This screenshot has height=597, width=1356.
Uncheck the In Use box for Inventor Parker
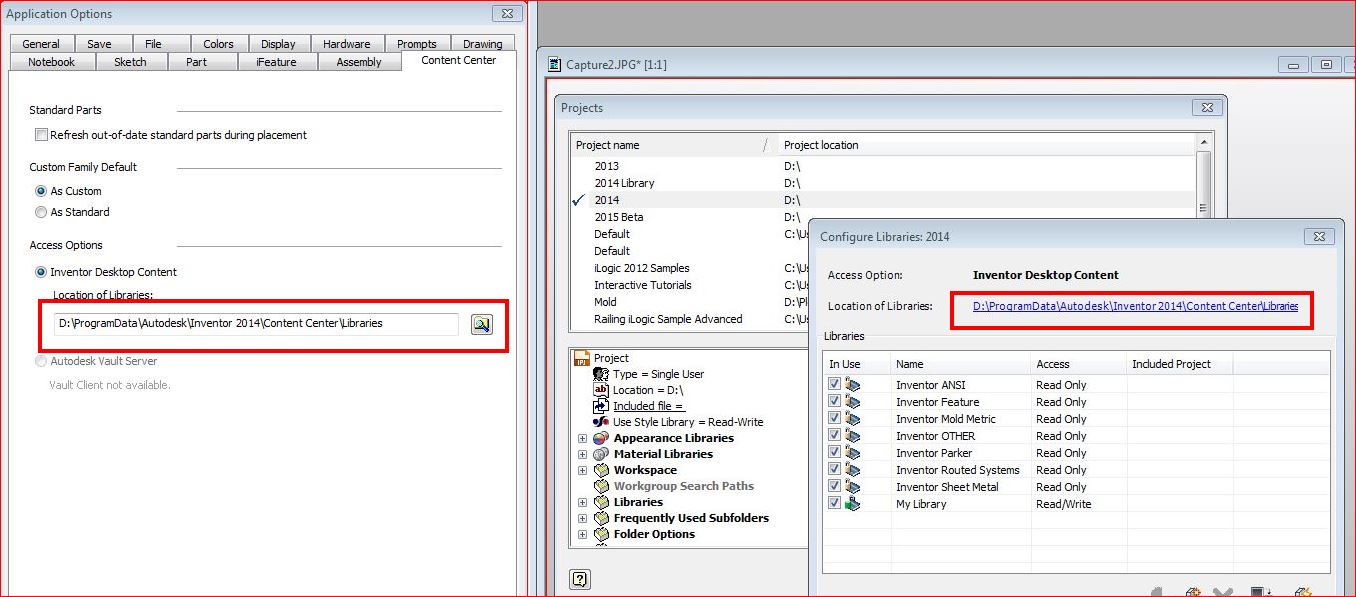[835, 452]
